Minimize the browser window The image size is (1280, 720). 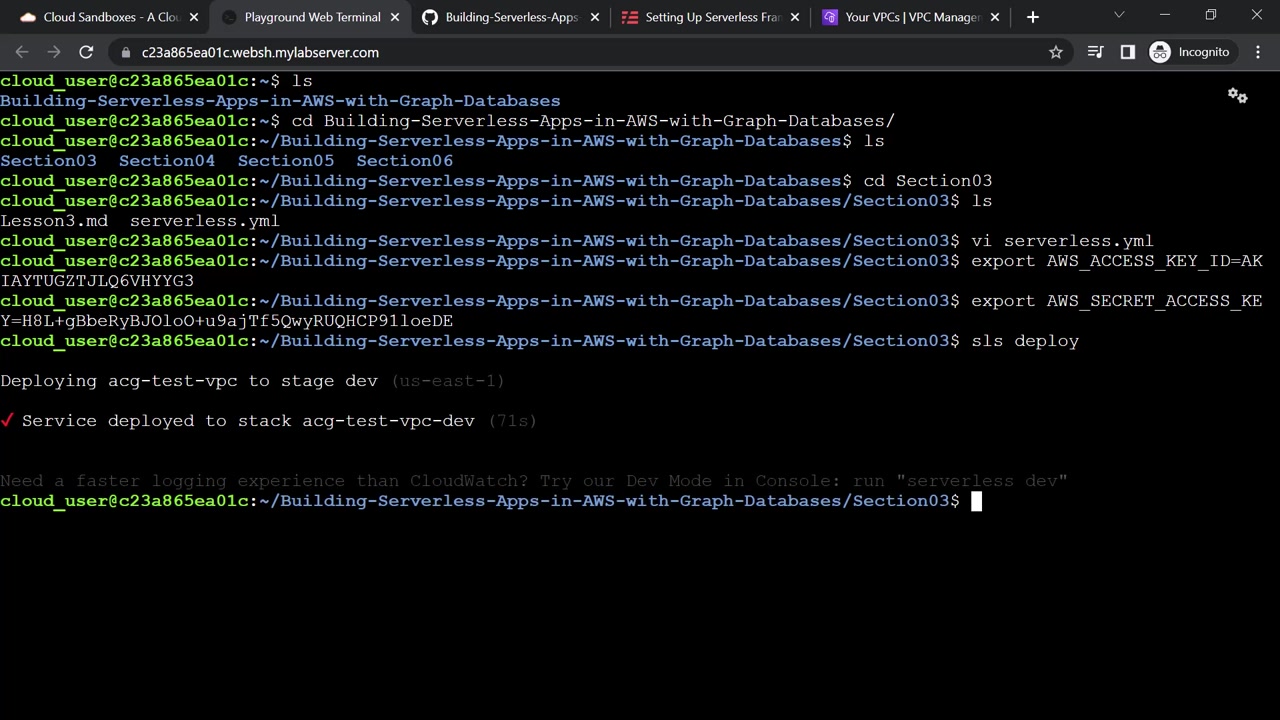click(1165, 15)
